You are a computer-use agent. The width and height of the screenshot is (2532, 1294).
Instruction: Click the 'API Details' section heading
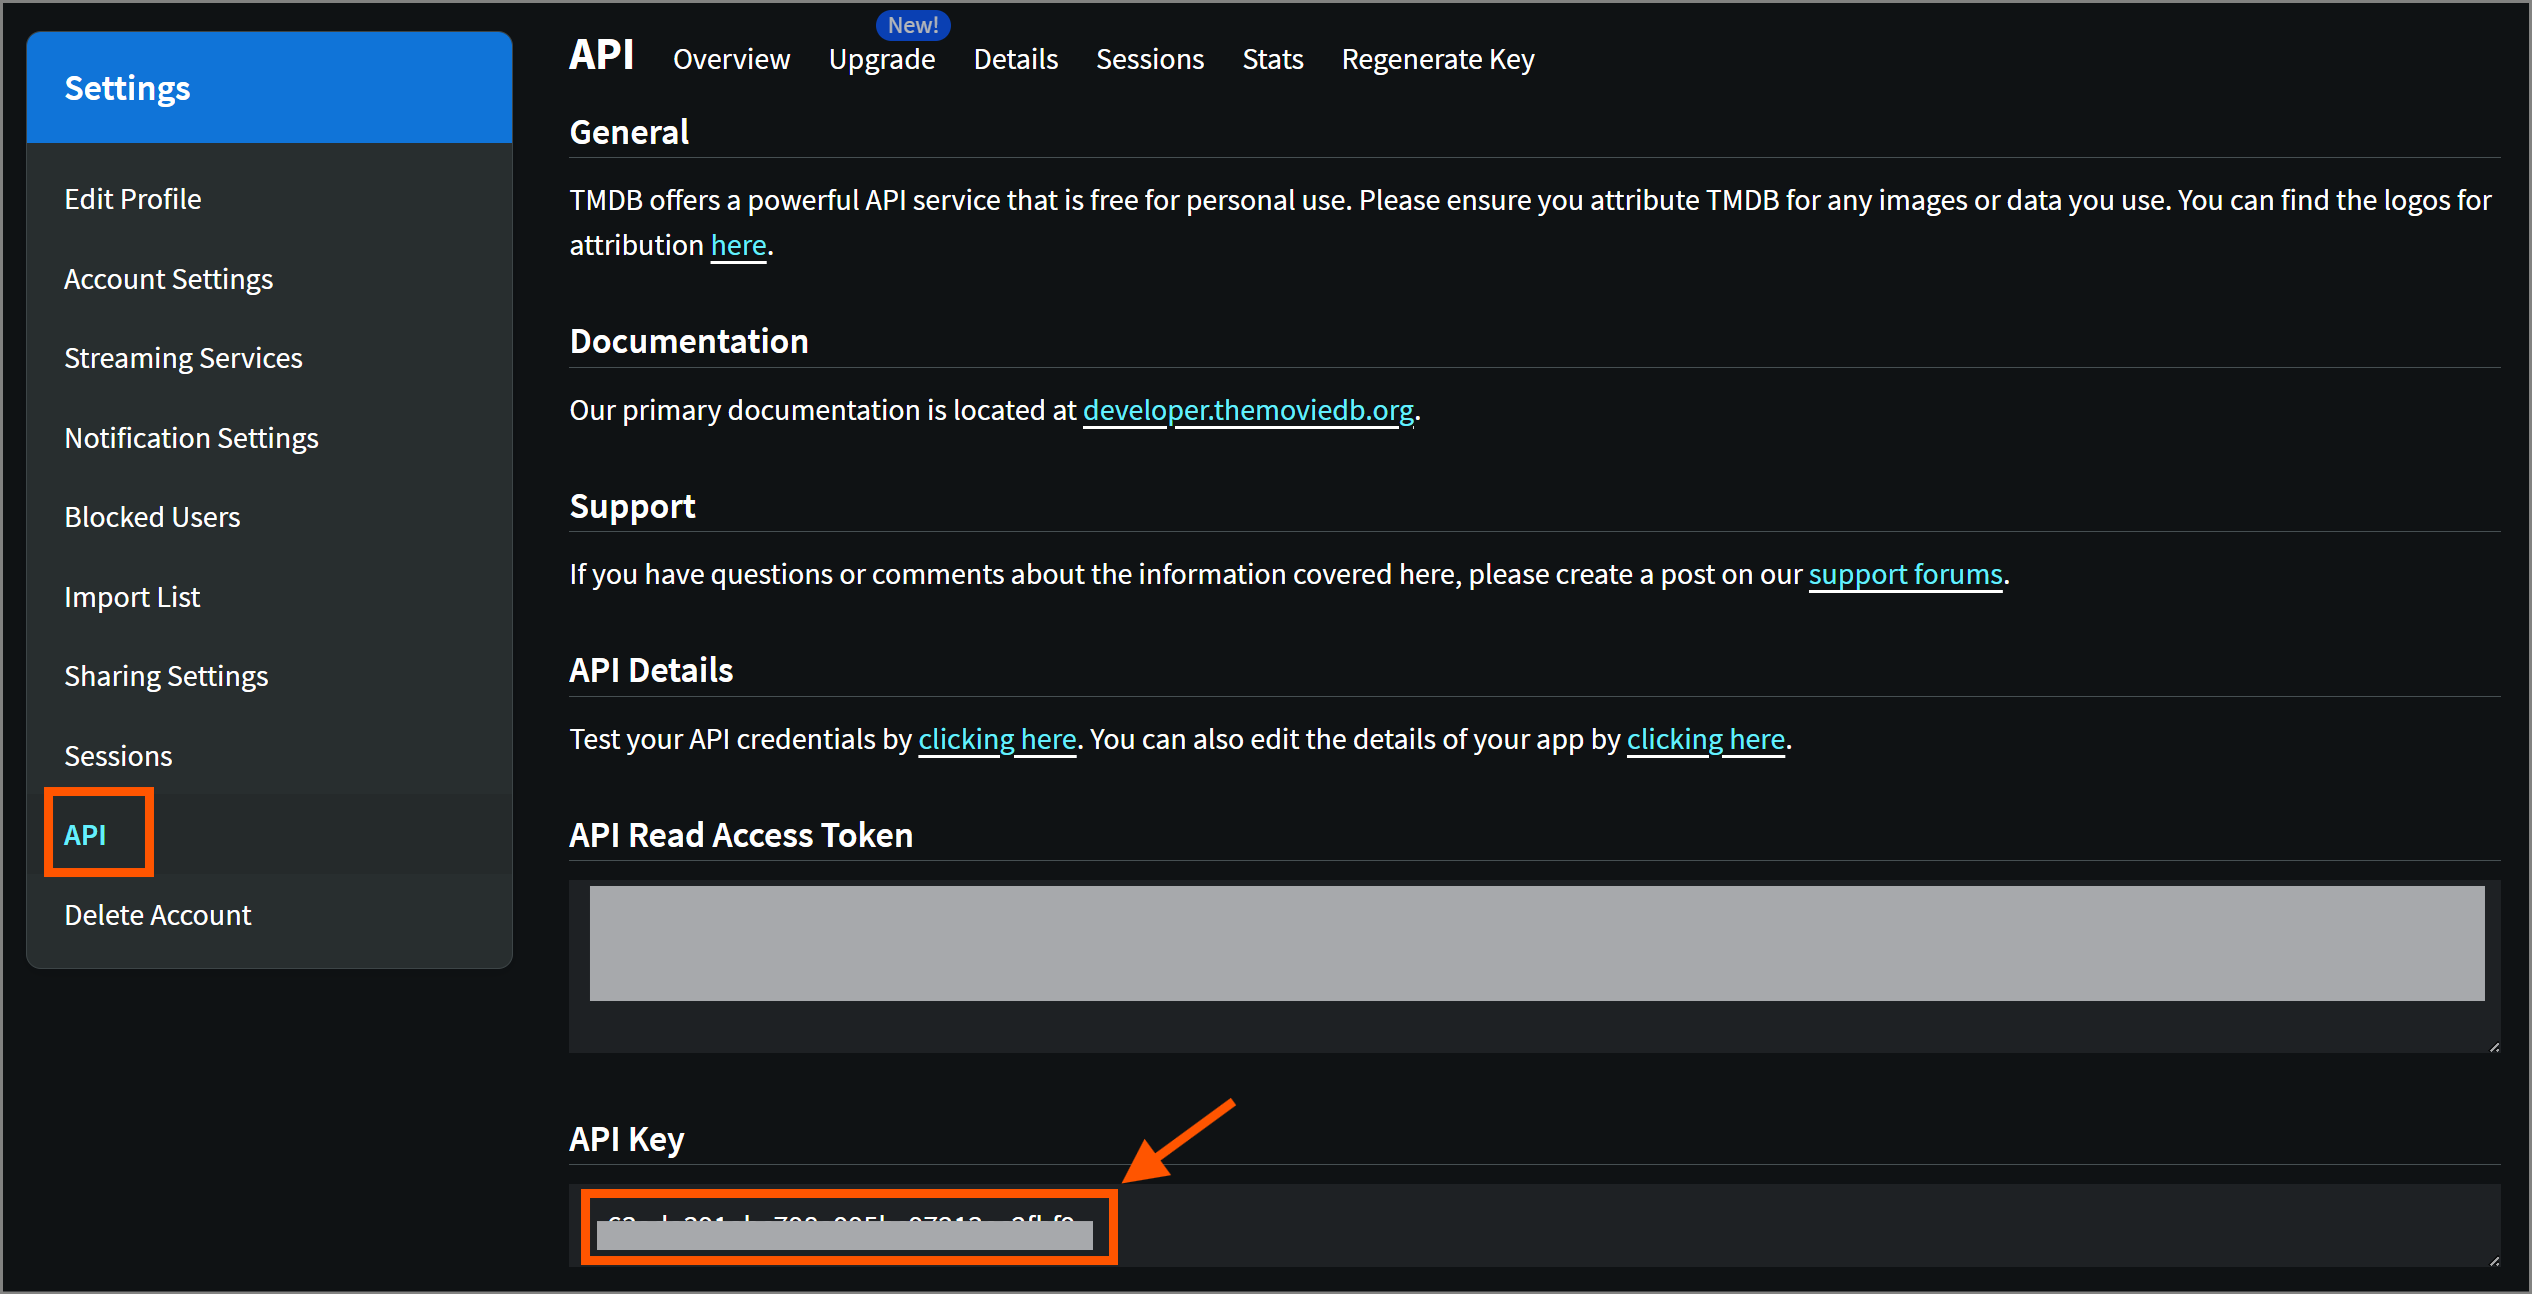point(651,670)
